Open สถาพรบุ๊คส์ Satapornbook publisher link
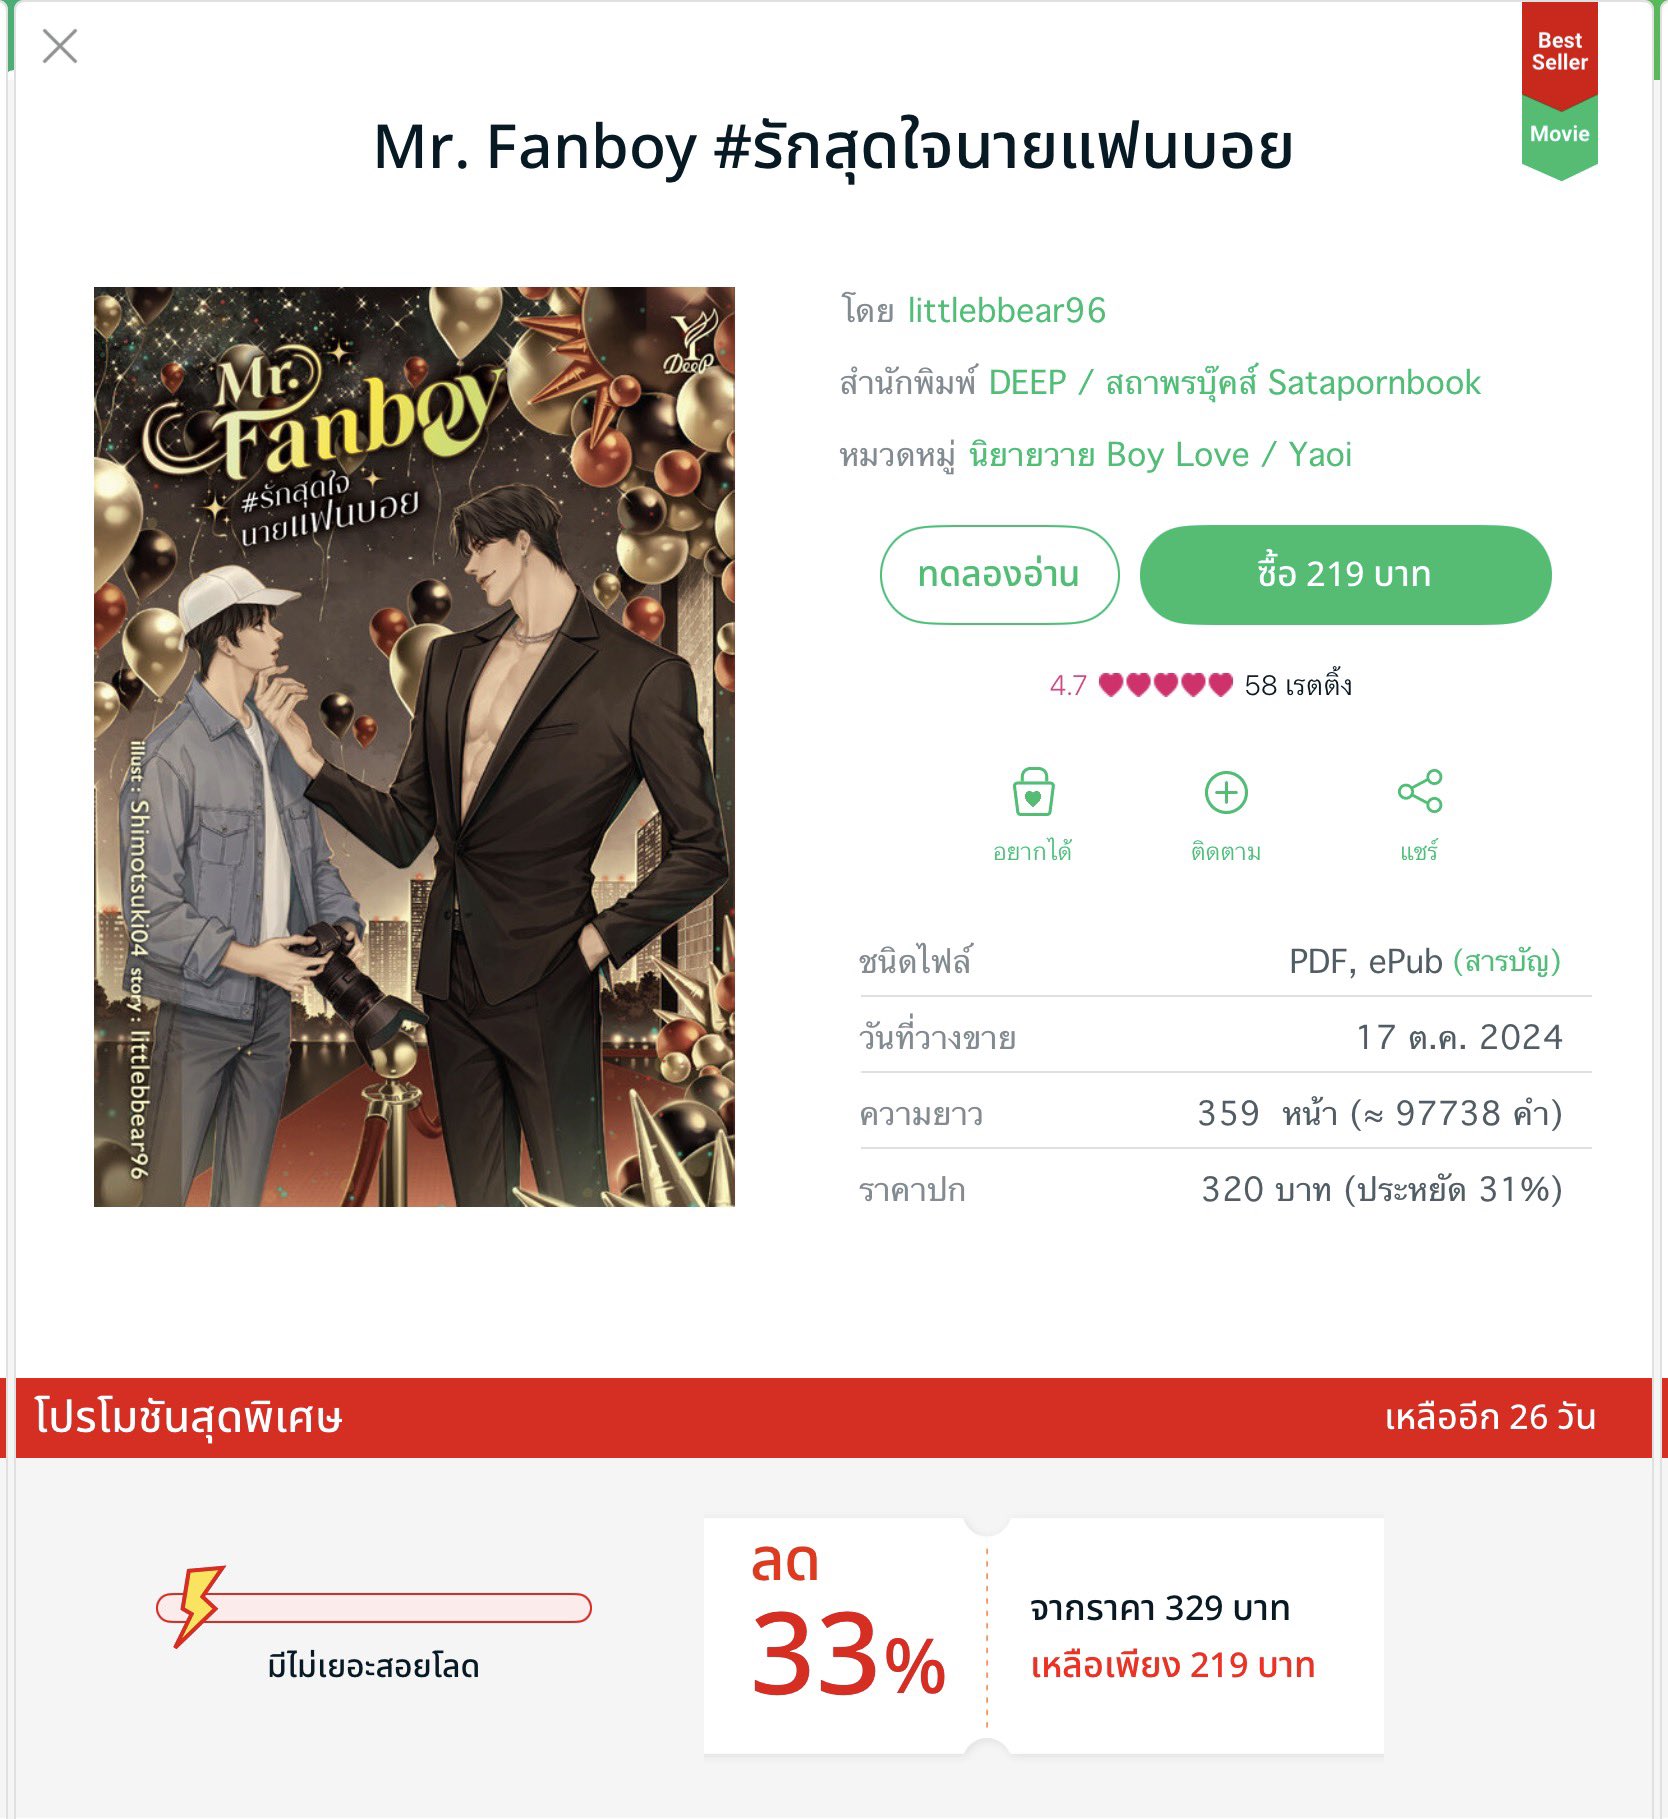1668x1819 pixels. [1292, 383]
